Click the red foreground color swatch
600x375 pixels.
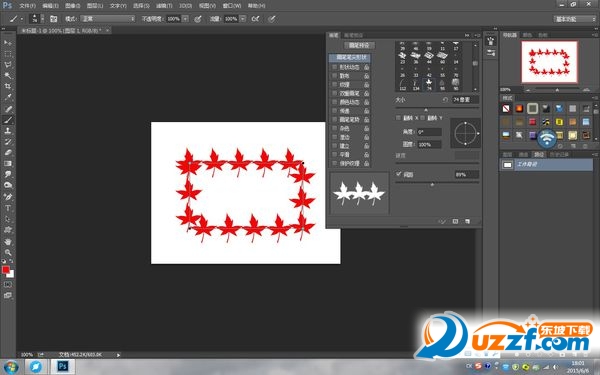(x=6, y=270)
